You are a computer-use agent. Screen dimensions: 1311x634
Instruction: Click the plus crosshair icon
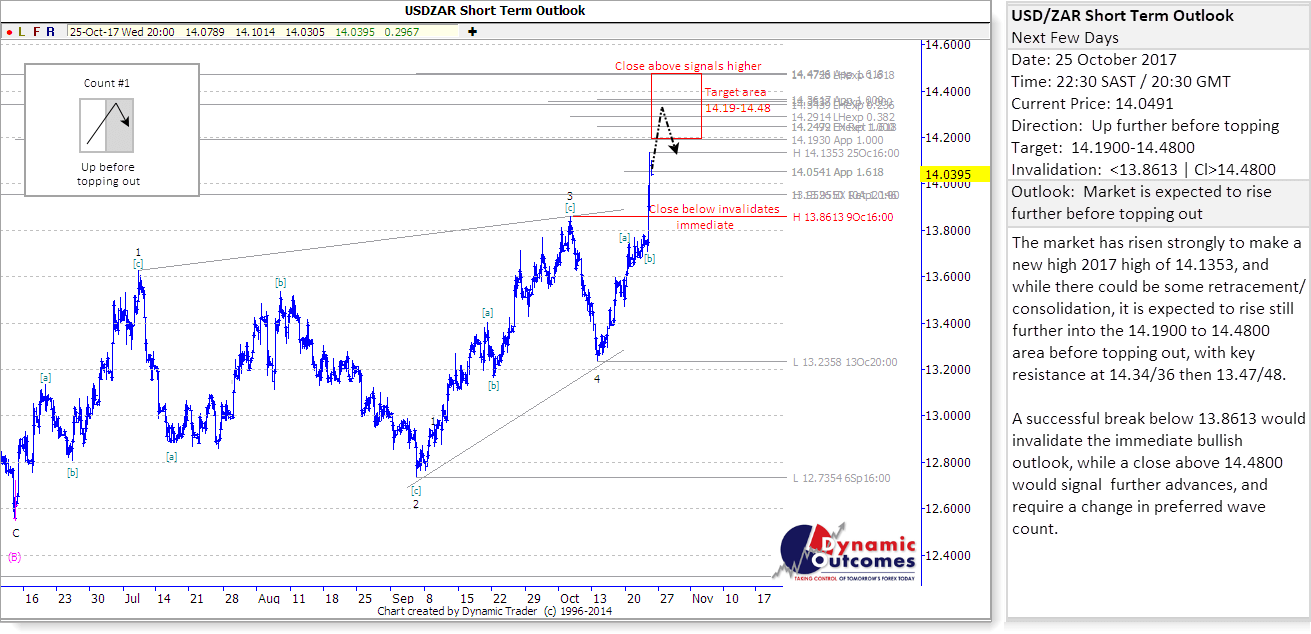point(472,32)
